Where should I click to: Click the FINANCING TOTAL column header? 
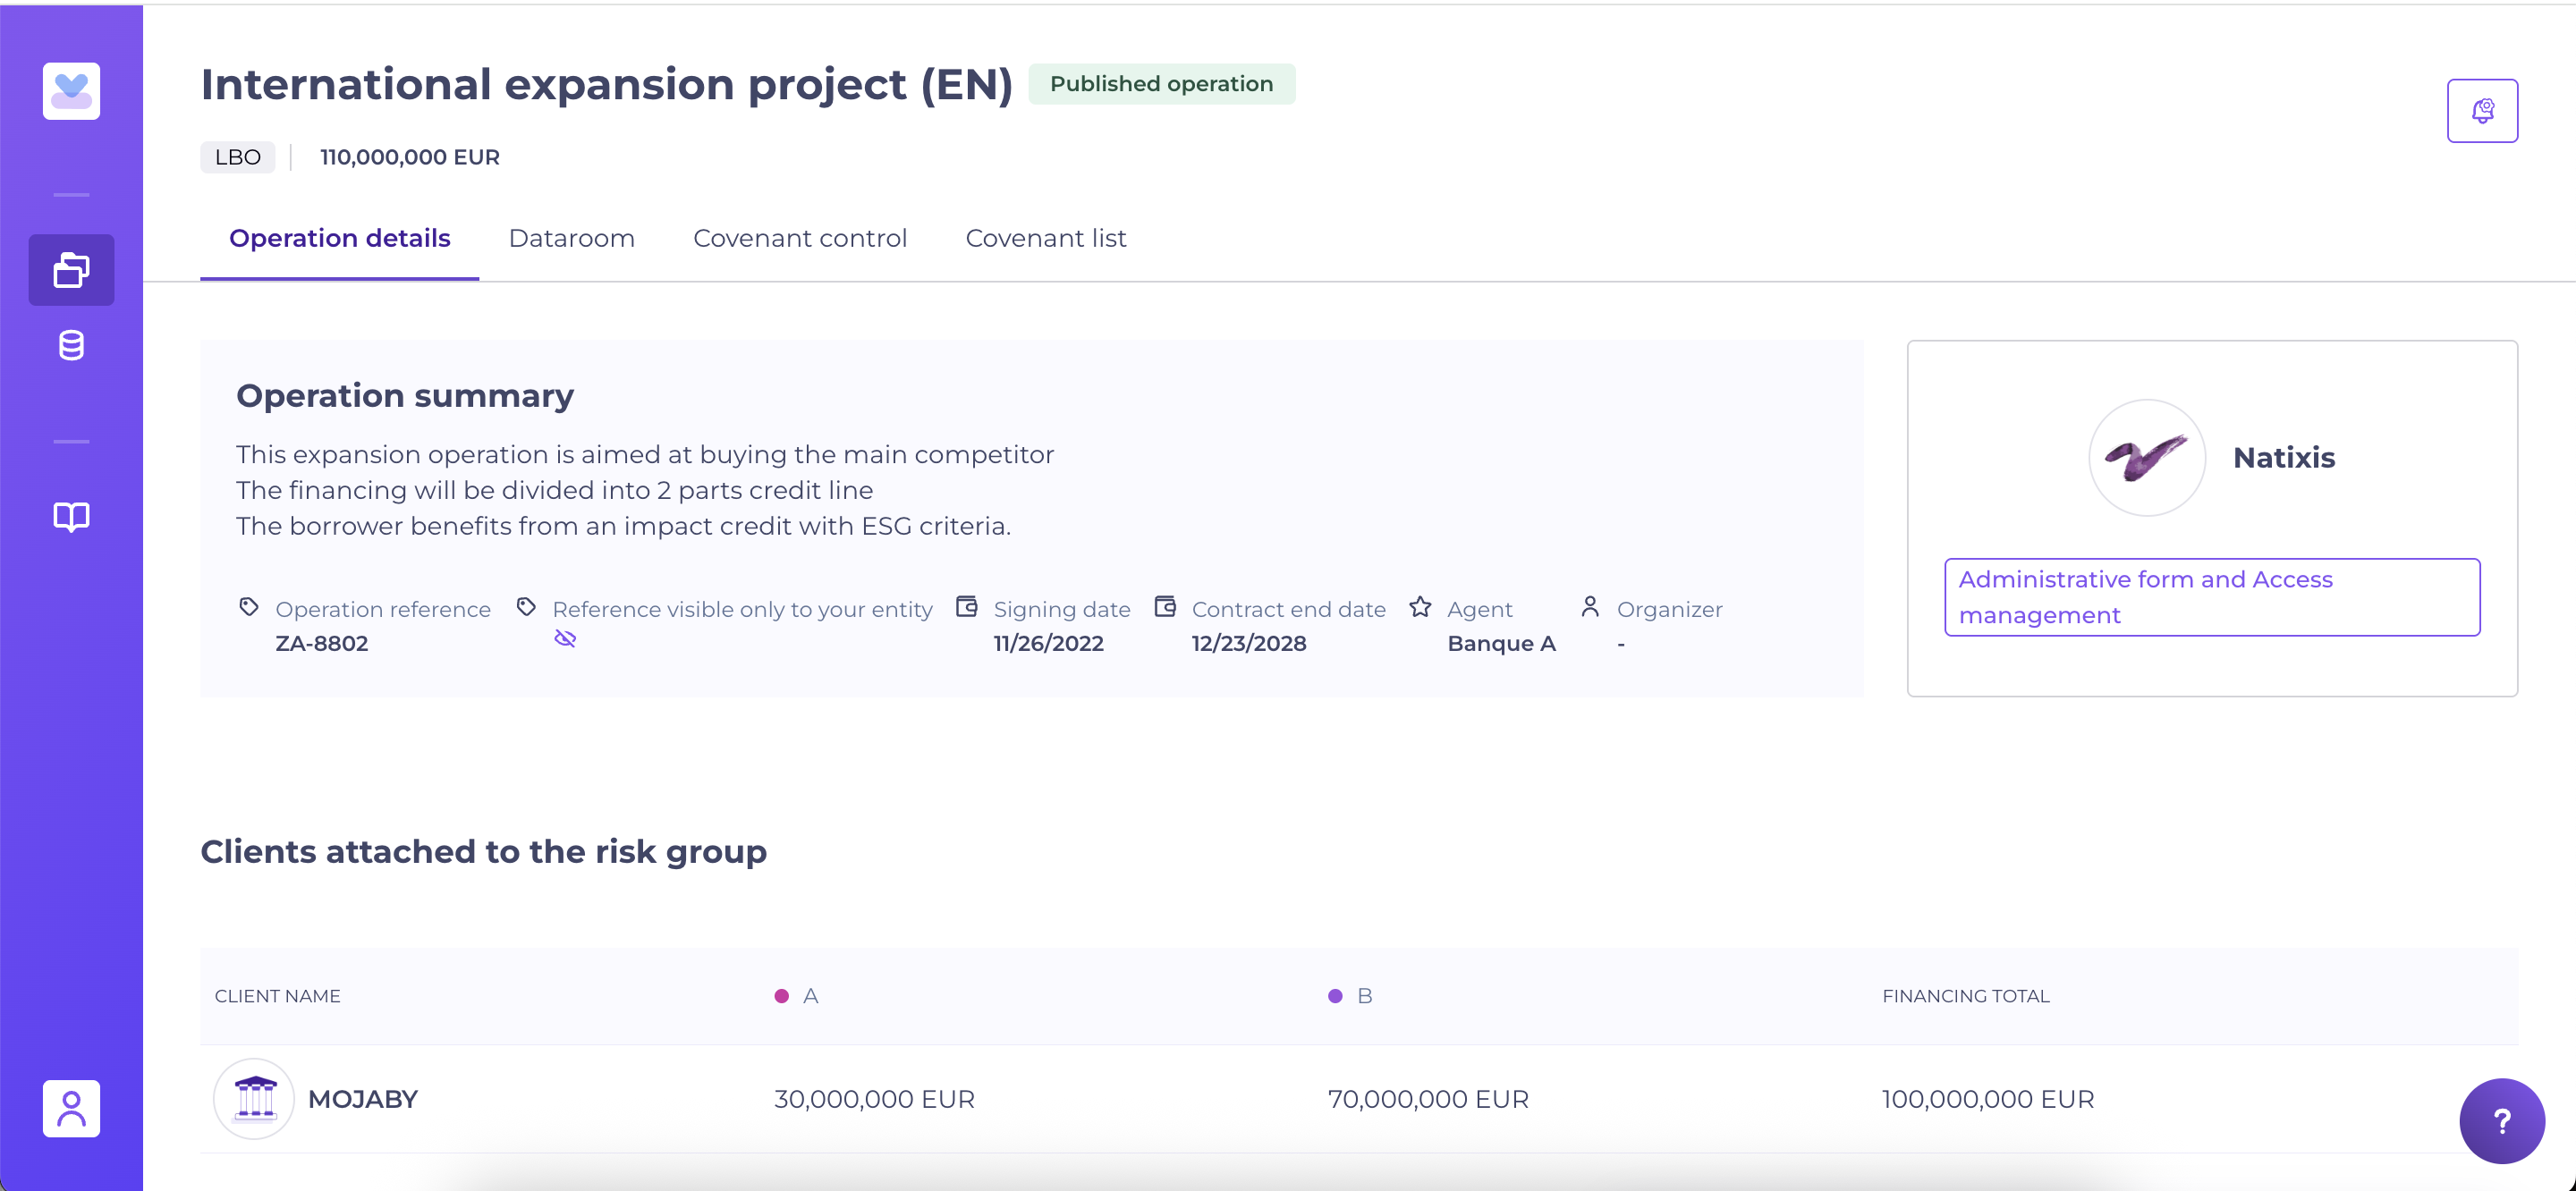(x=1965, y=996)
